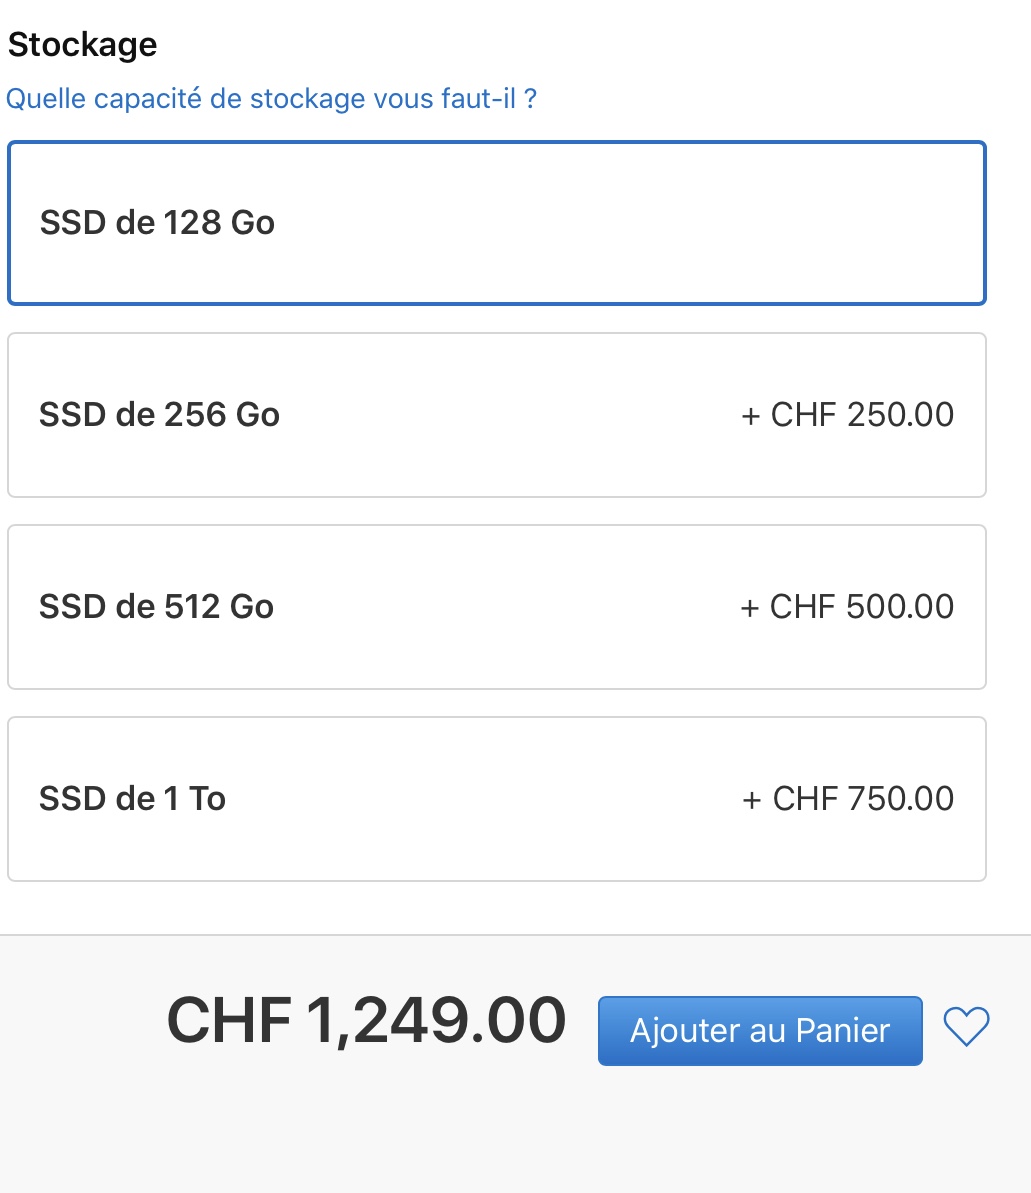1031x1193 pixels.
Task: Select the SSD de 128 Go option
Action: (496, 223)
